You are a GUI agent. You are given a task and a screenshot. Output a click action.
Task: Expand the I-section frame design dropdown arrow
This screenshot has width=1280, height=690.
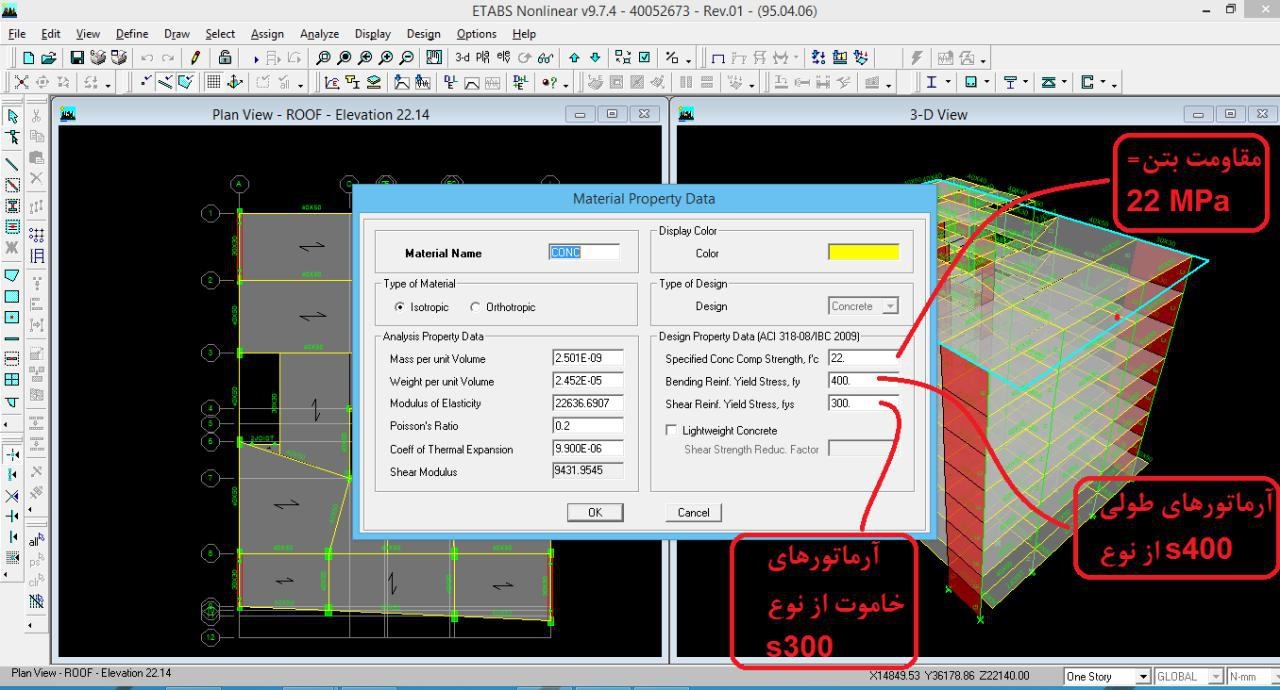(948, 82)
